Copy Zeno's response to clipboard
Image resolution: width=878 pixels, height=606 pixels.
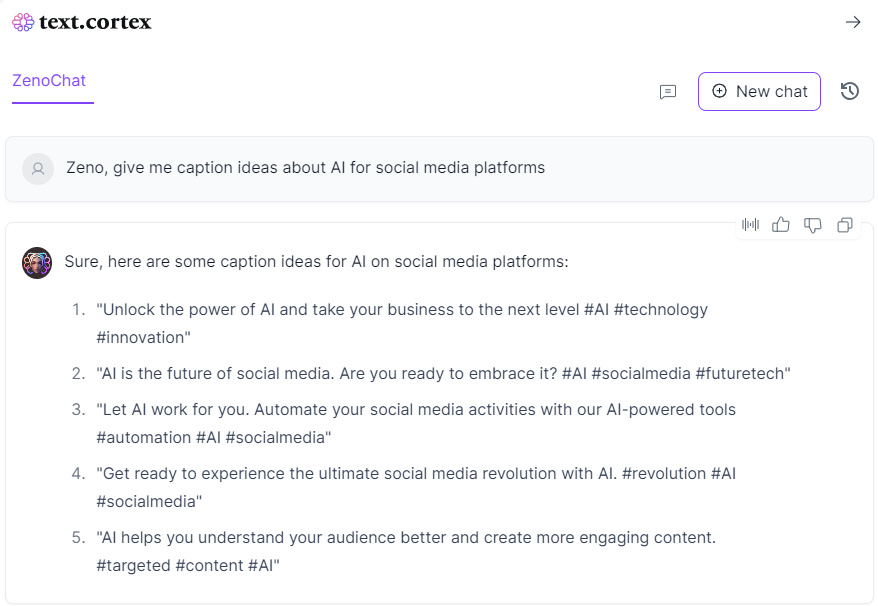[845, 225]
